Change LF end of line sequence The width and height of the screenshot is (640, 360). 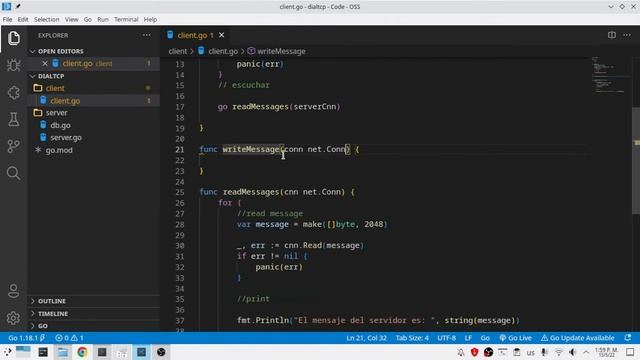point(468,338)
